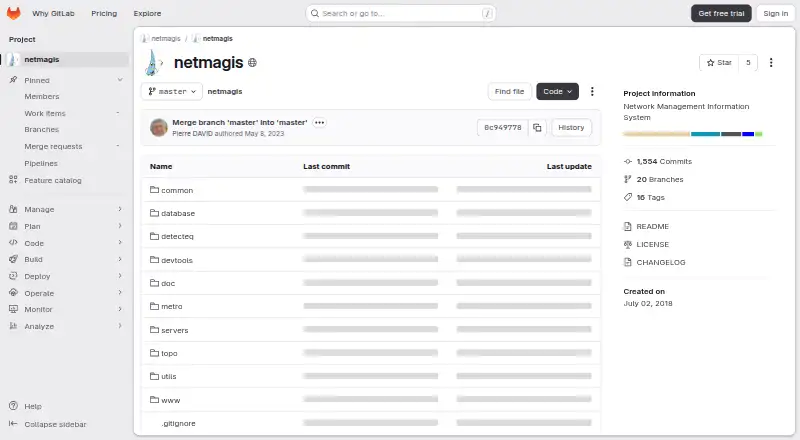The image size is (800, 440).
Task: Click the Pinned pin icon in sidebar
Action: tap(13, 80)
